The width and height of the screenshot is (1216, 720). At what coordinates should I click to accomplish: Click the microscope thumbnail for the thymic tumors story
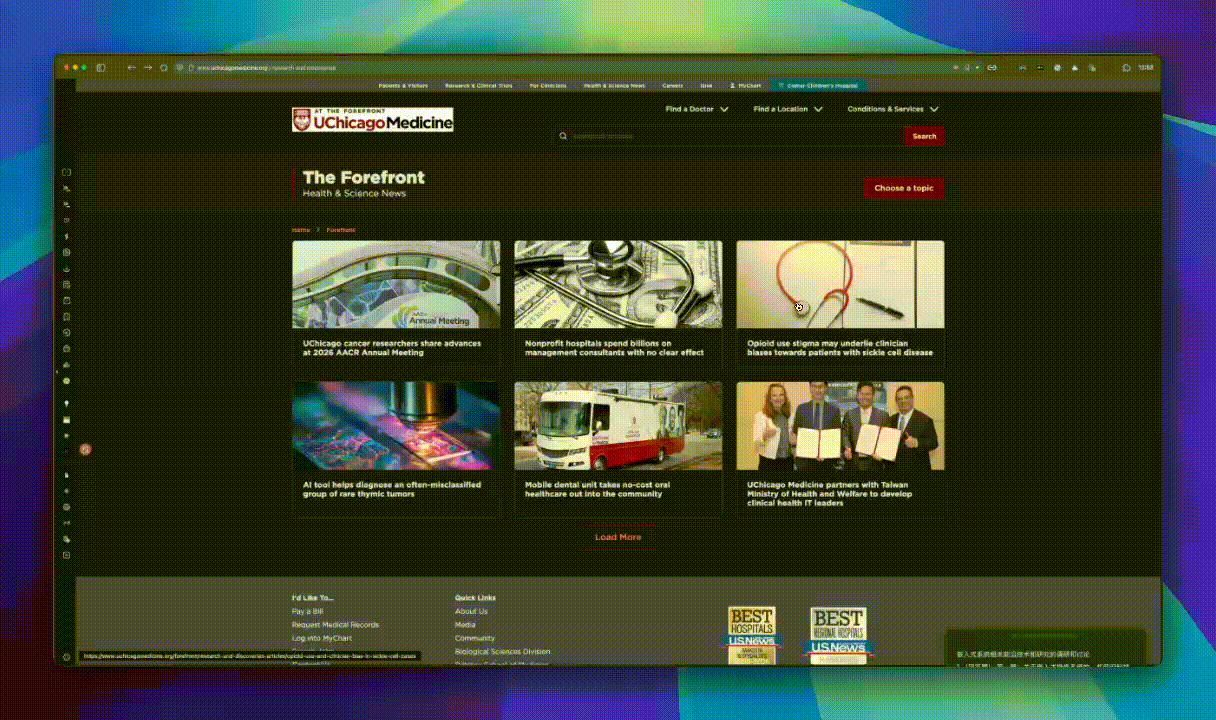(x=396, y=426)
